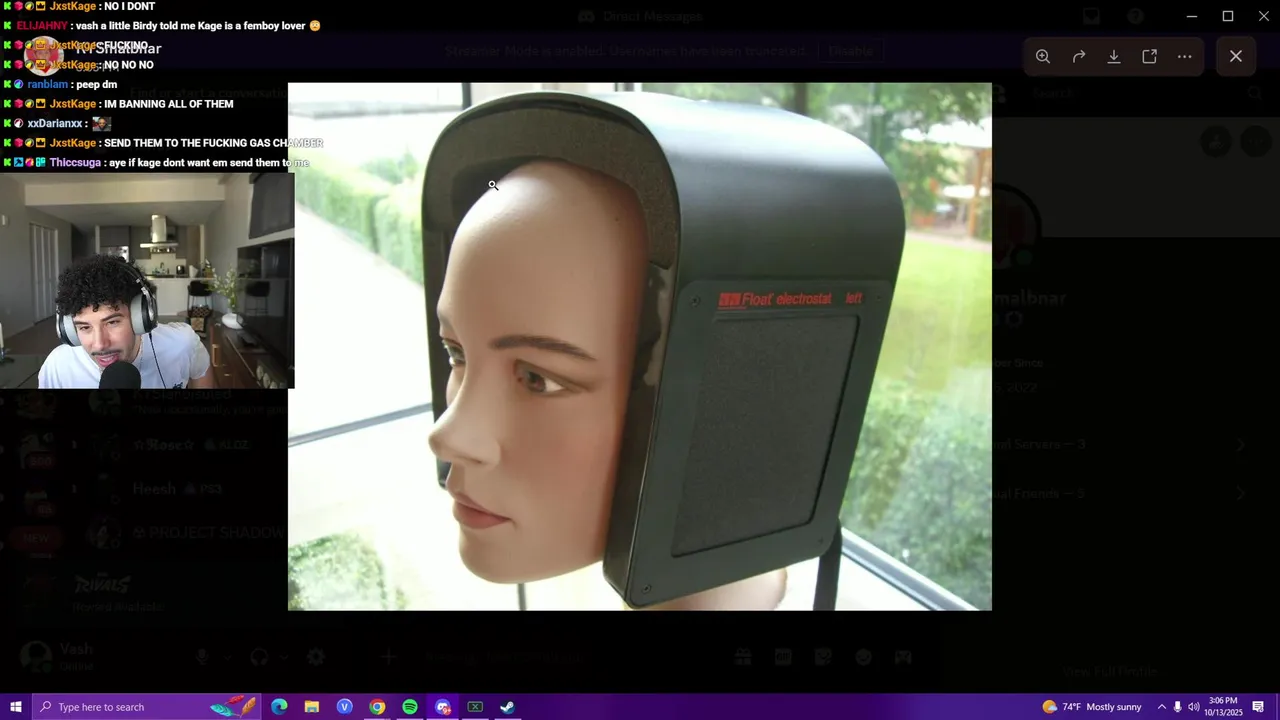Open the notification center icon
Viewport: 1280px width, 720px height.
(1258, 707)
